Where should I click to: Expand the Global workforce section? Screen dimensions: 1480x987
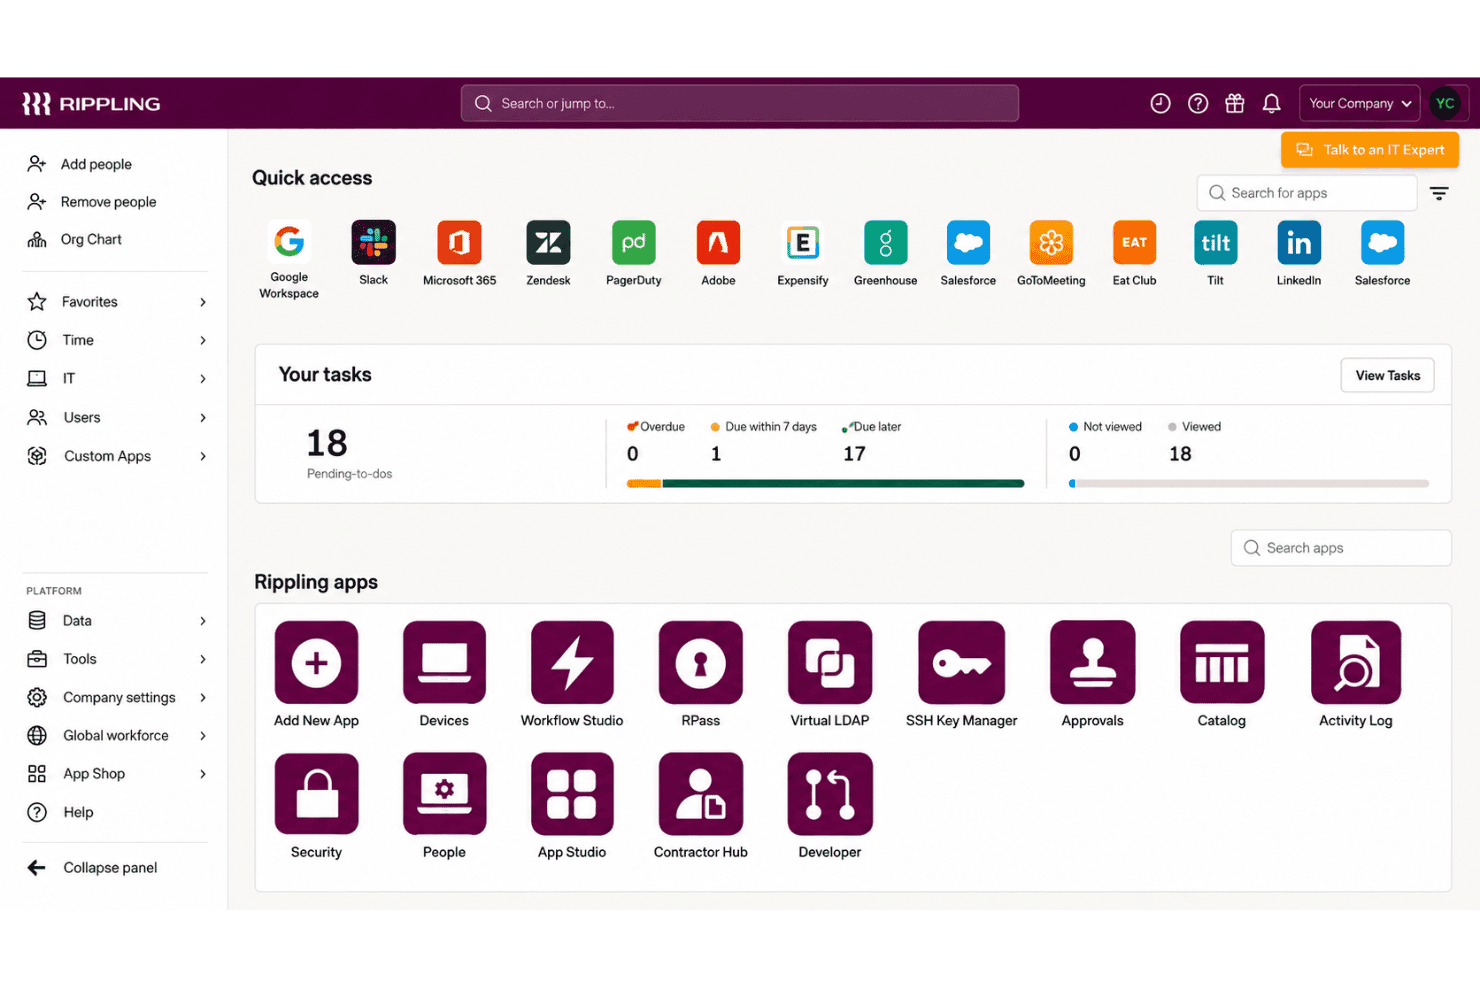coord(117,735)
